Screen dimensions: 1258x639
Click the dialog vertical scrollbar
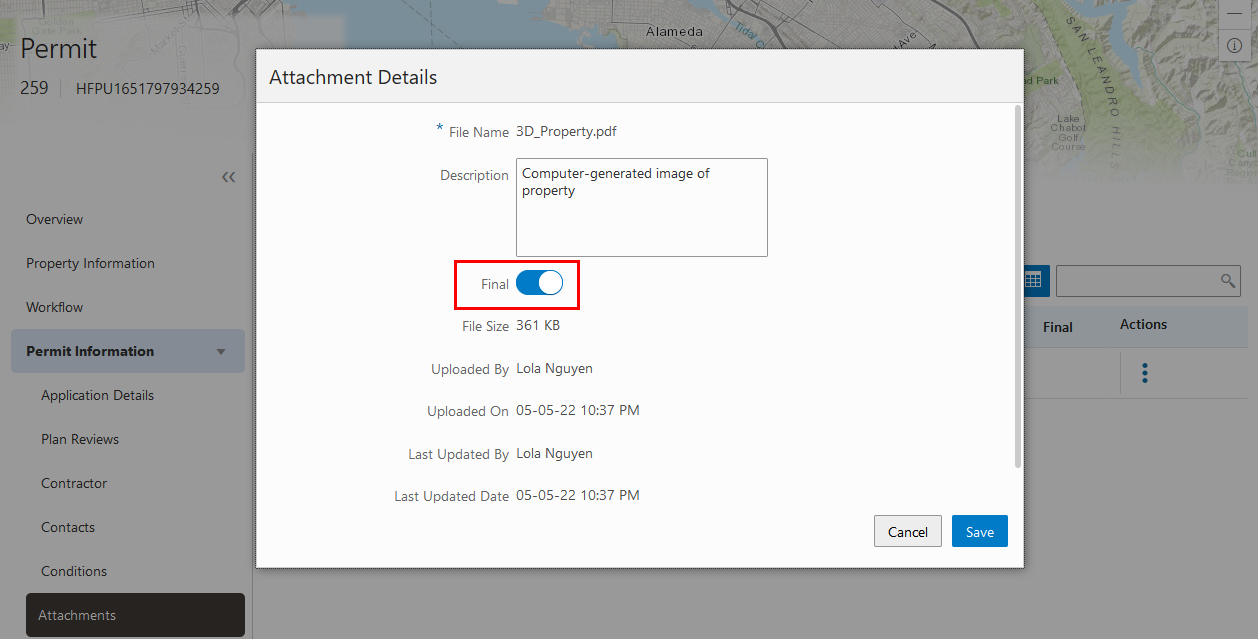click(1018, 280)
